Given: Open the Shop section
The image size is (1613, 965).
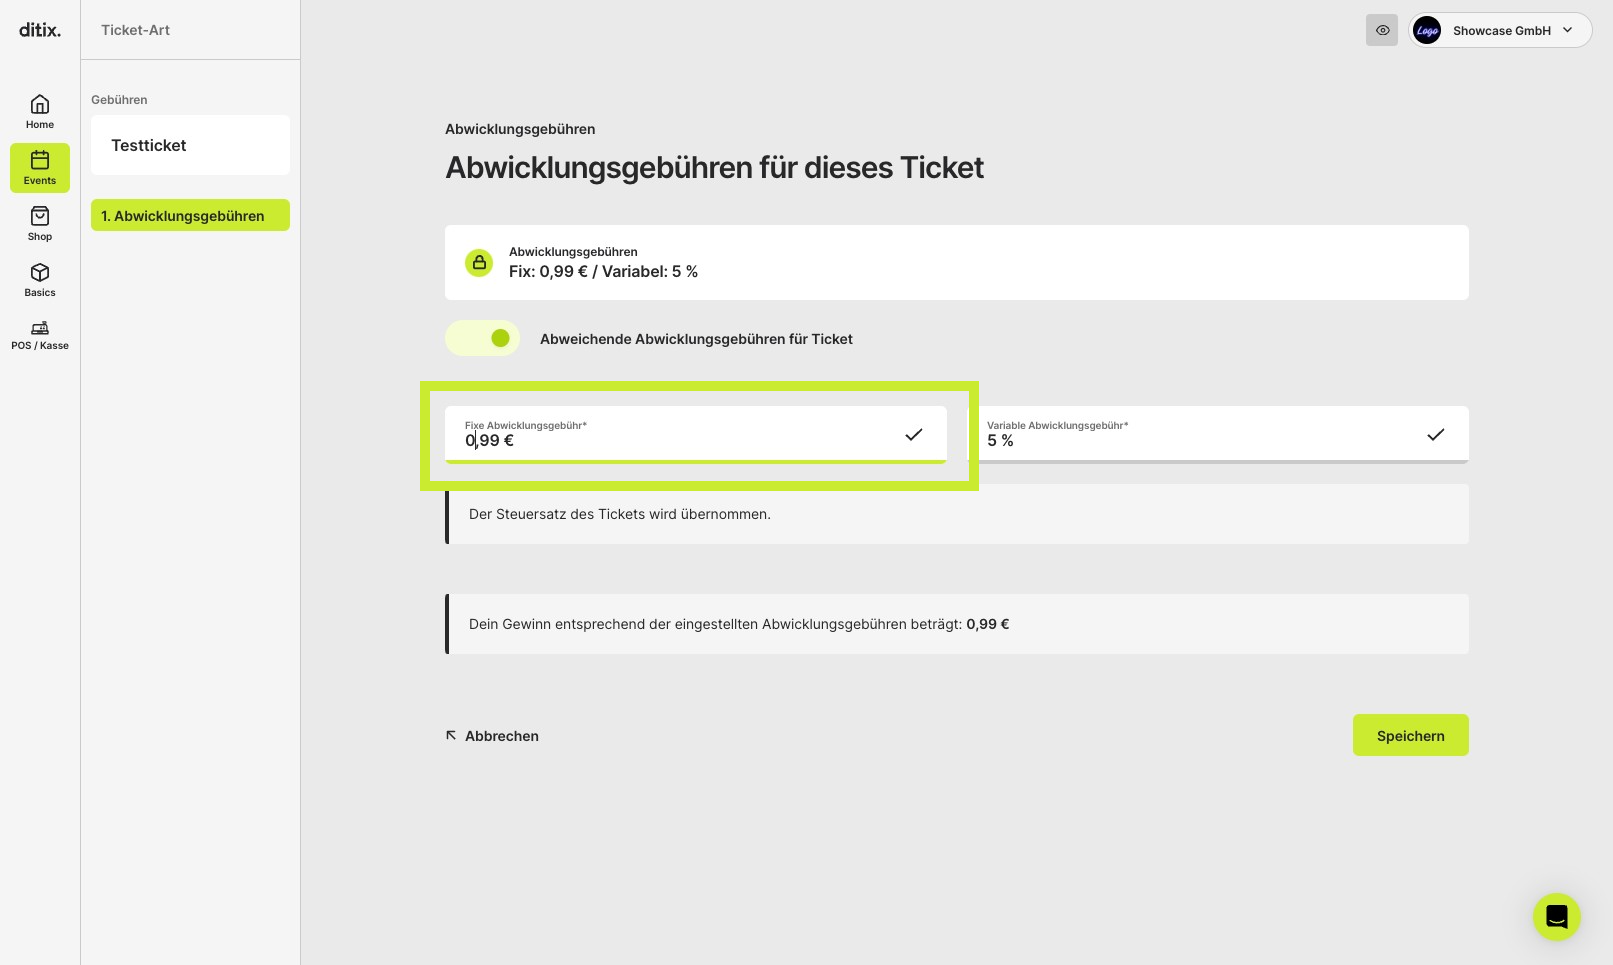Looking at the screenshot, I should (x=40, y=223).
